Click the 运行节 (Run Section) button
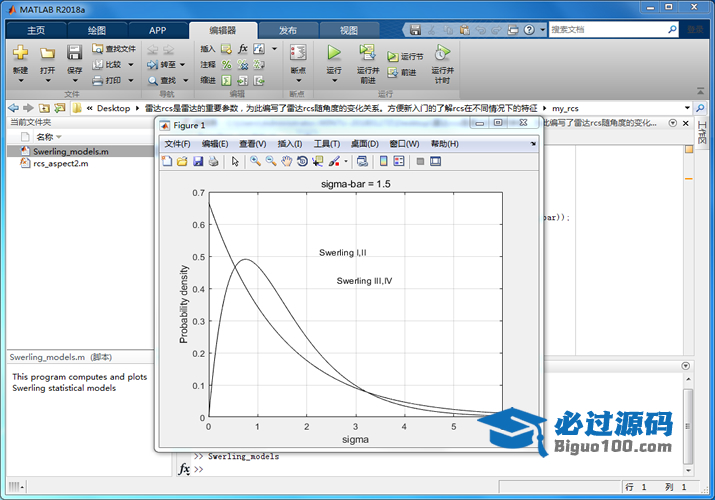This screenshot has width=715, height=500. point(405,57)
